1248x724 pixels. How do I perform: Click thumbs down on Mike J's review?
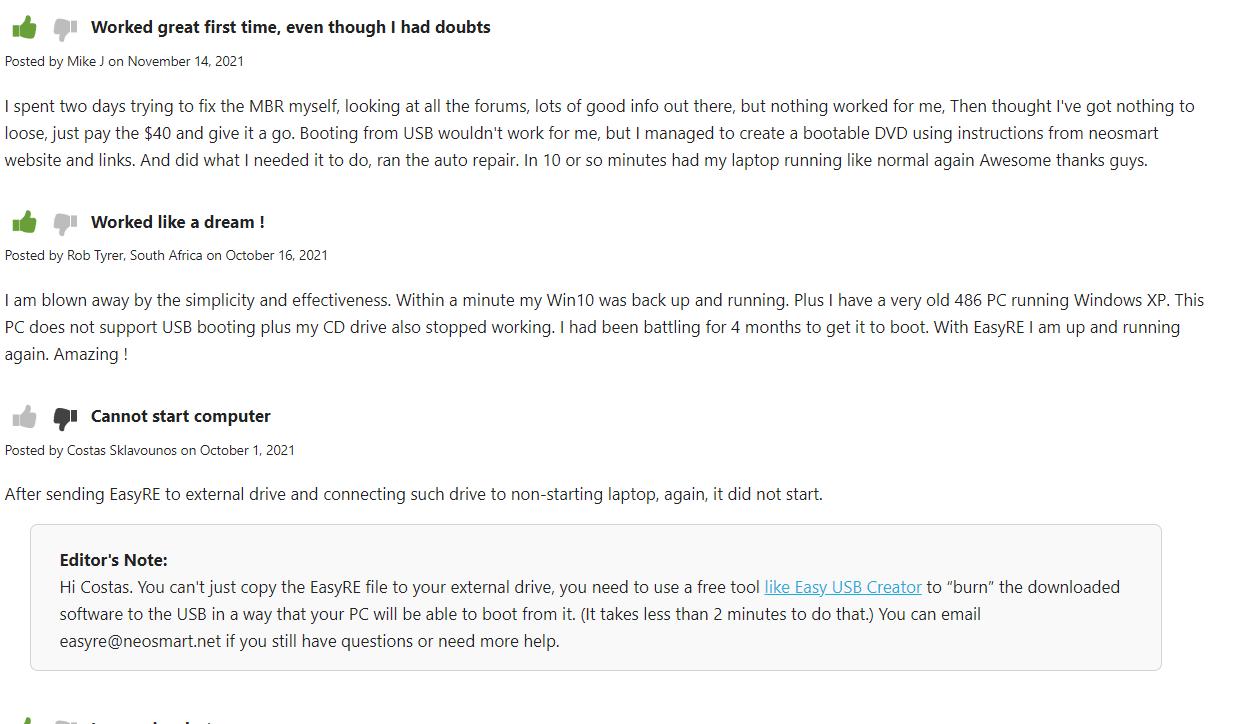(65, 29)
